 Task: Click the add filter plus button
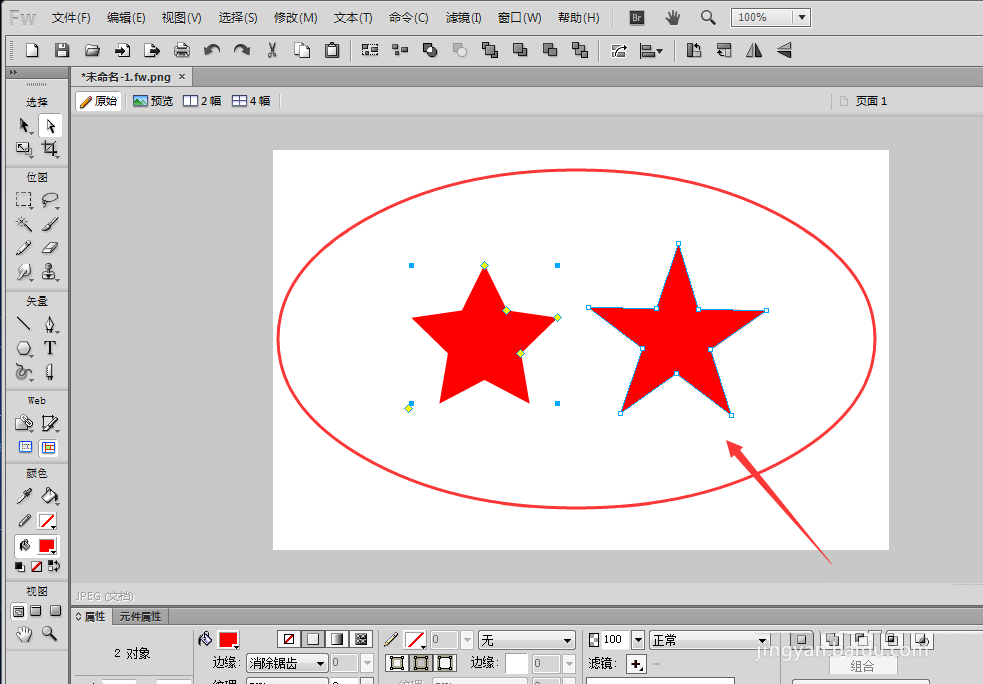tap(635, 663)
